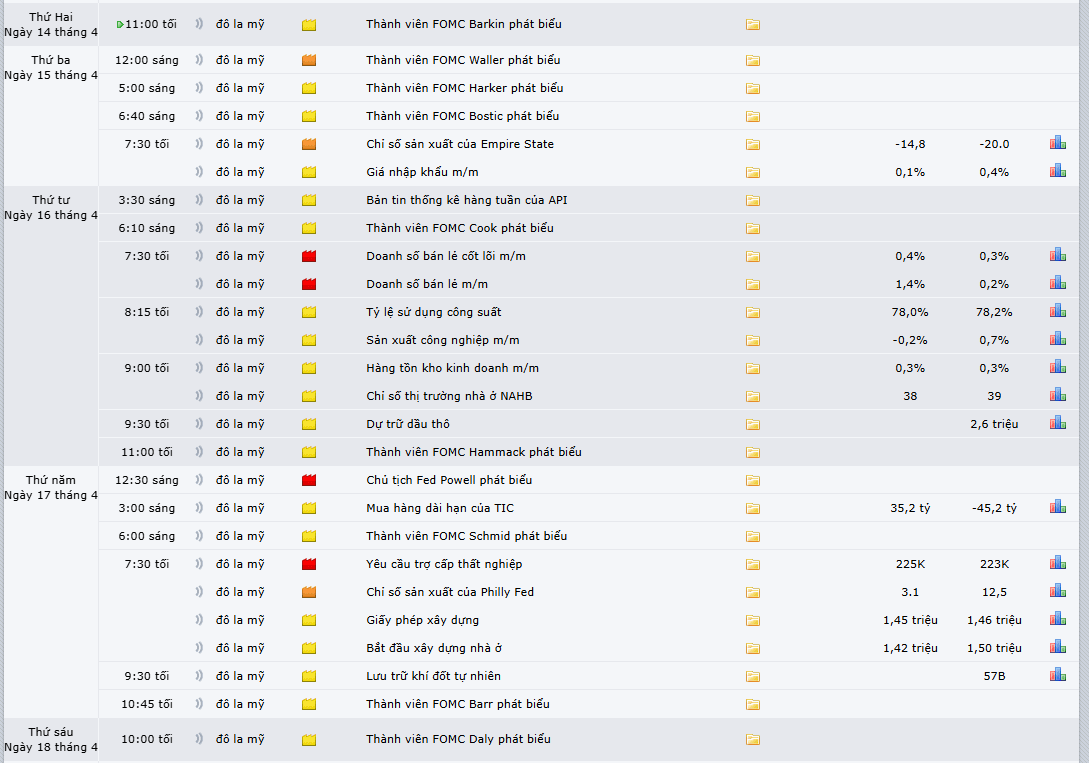
Task: Click red impact icon for retail sales m/m
Action: (x=309, y=284)
